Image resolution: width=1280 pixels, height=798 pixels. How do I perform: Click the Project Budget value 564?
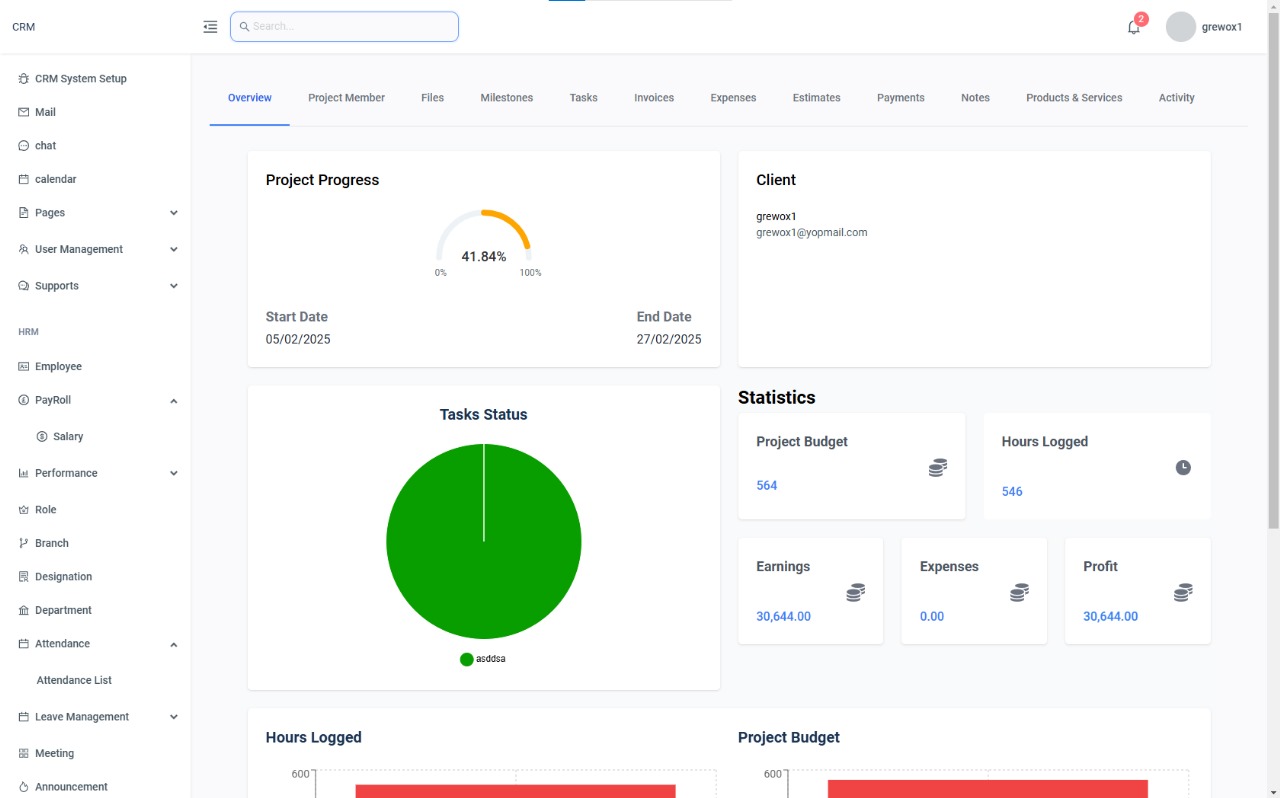[x=767, y=486]
